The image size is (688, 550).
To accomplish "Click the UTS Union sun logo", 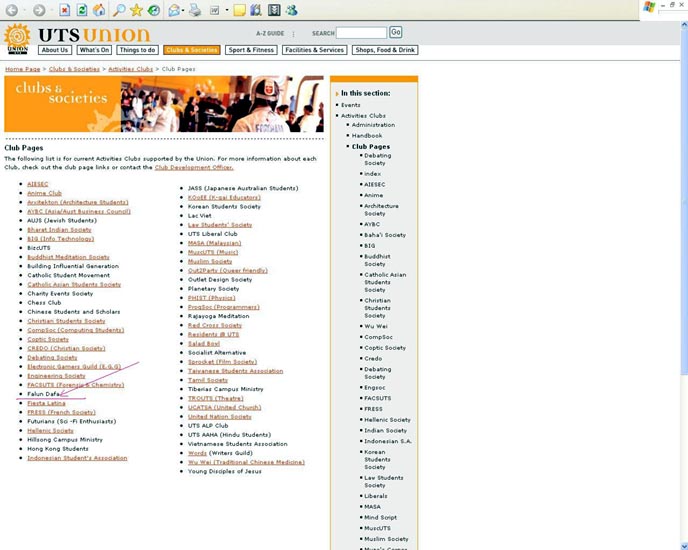I will point(18,38).
